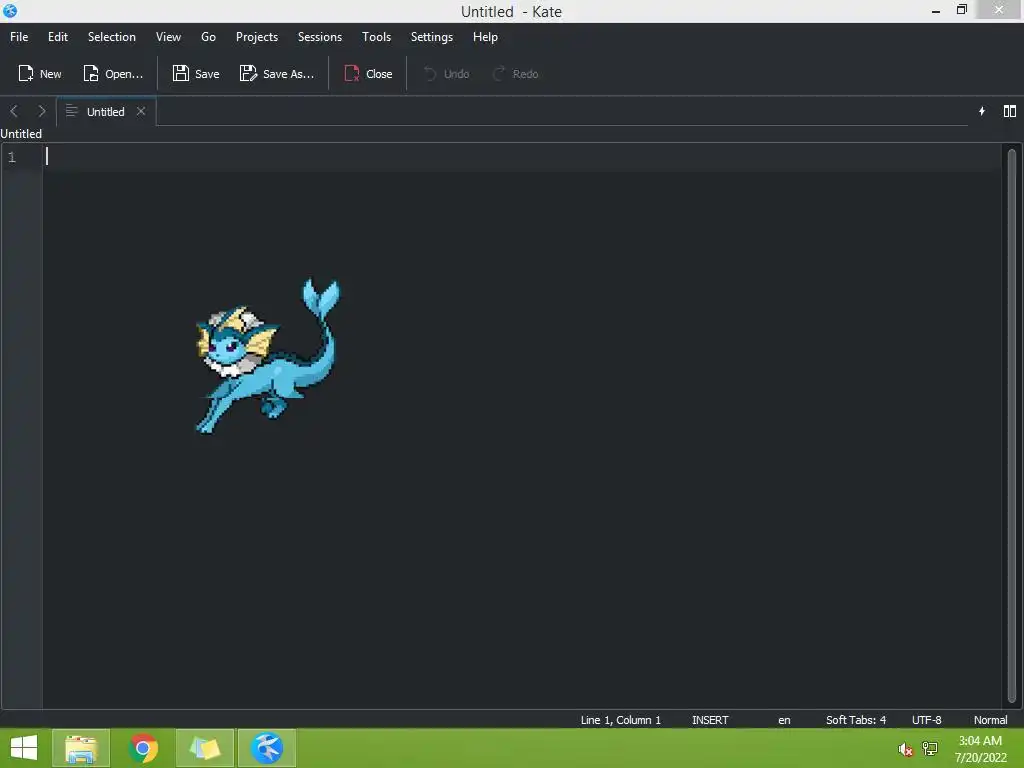Open Normal highlighting mode dropdown
Viewport: 1024px width, 768px height.
coord(990,720)
